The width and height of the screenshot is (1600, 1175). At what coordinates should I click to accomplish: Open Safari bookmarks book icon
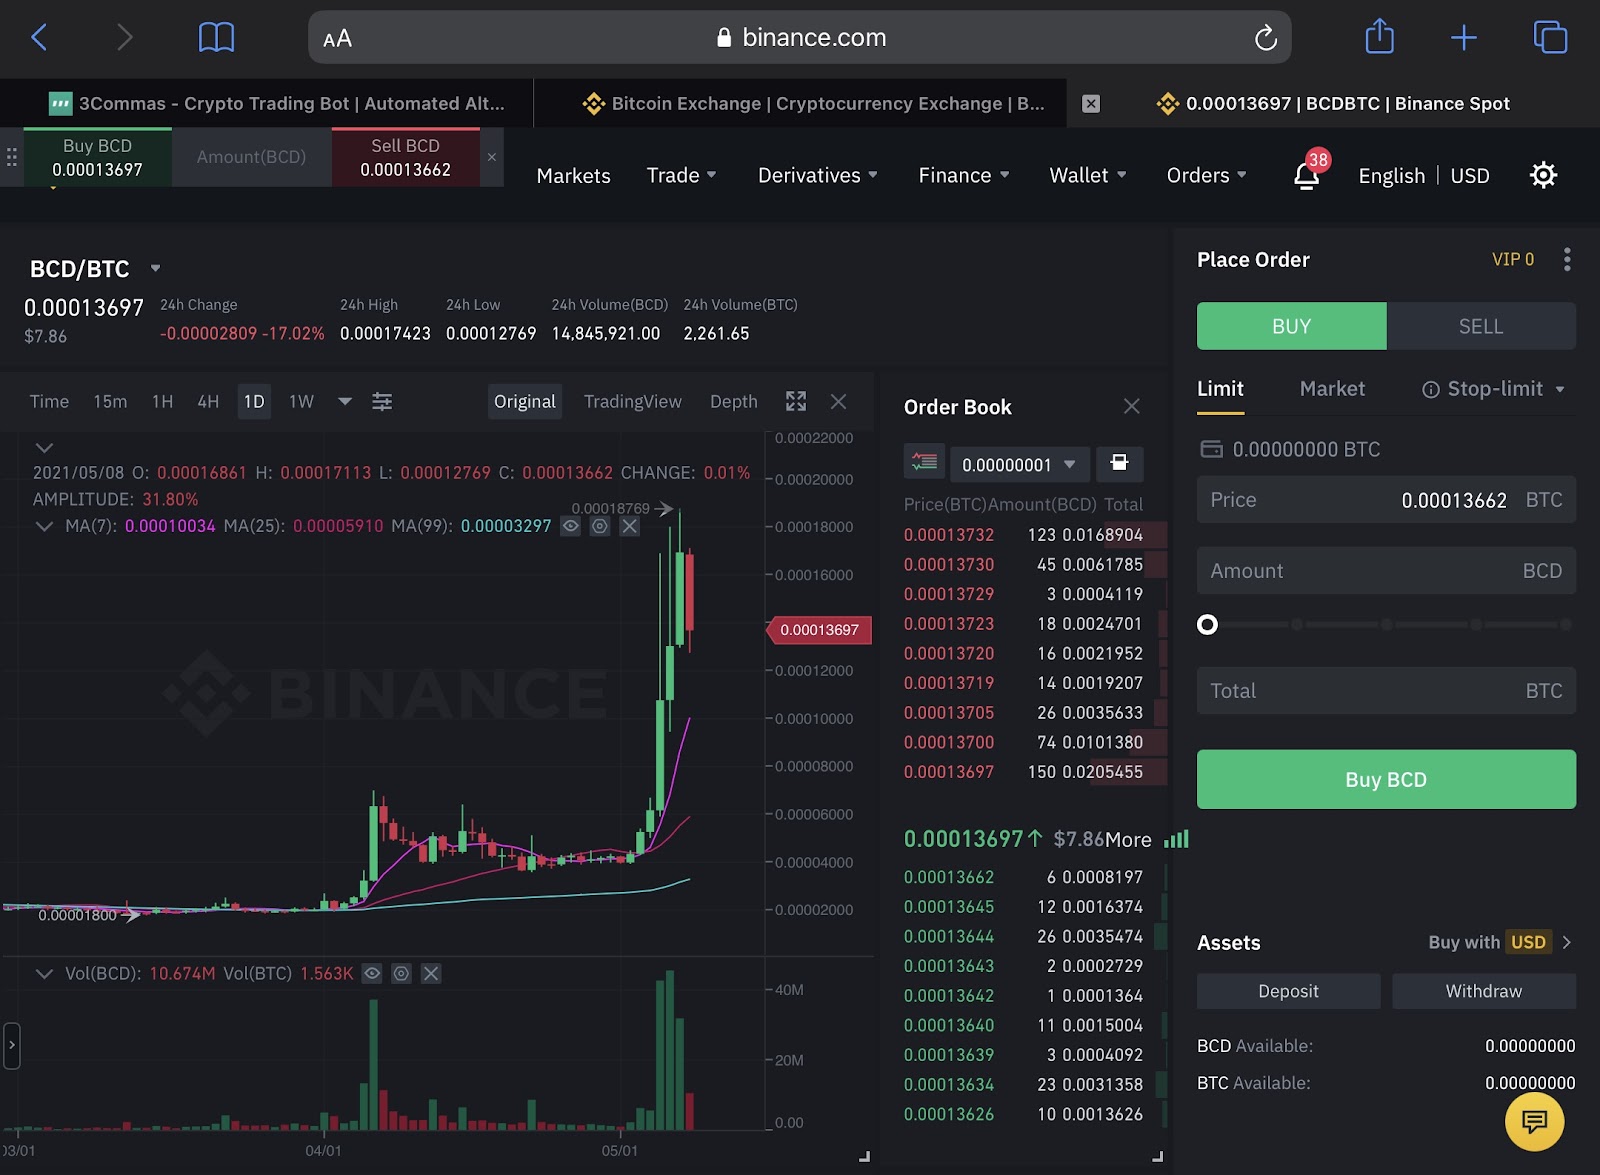click(x=216, y=38)
